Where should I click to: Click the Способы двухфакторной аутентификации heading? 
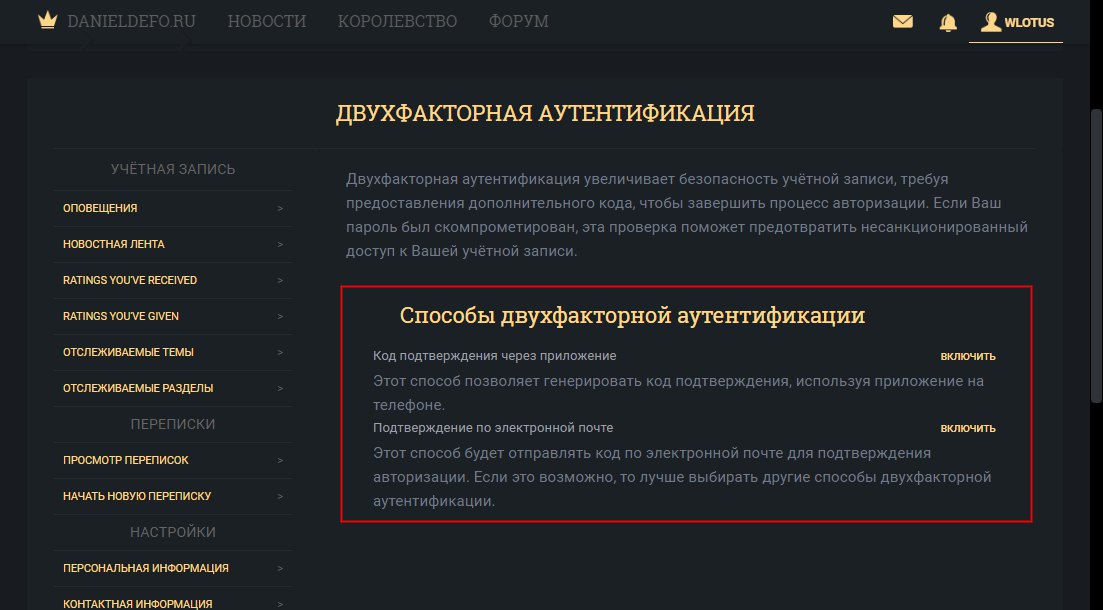[632, 315]
